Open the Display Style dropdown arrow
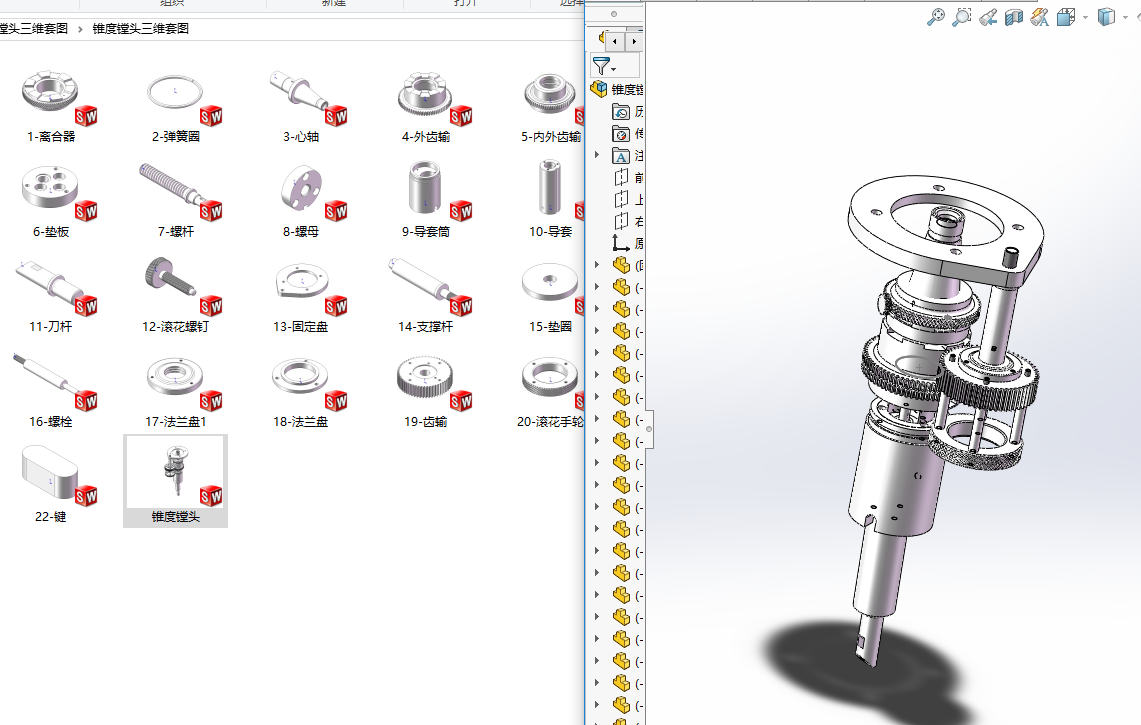Screen dimensions: 1141x725 point(1124,17)
